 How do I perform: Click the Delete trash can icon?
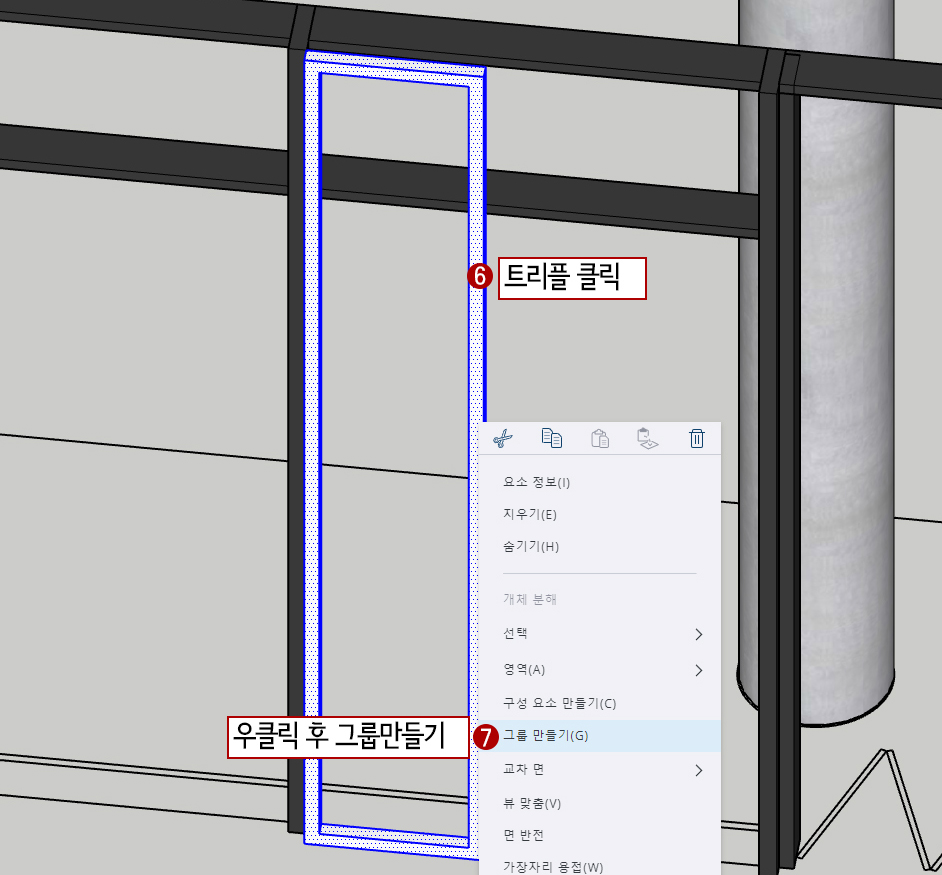[697, 439]
